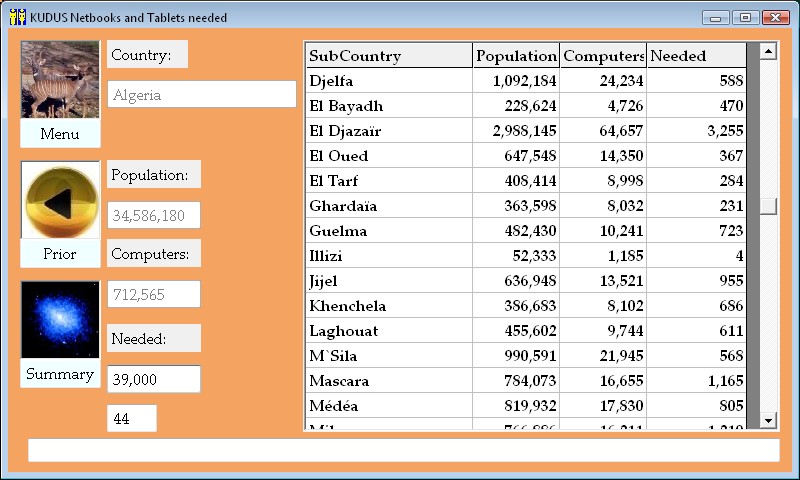This screenshot has height=480, width=800.
Task: Click the antelope Menu icon
Action: 60,81
